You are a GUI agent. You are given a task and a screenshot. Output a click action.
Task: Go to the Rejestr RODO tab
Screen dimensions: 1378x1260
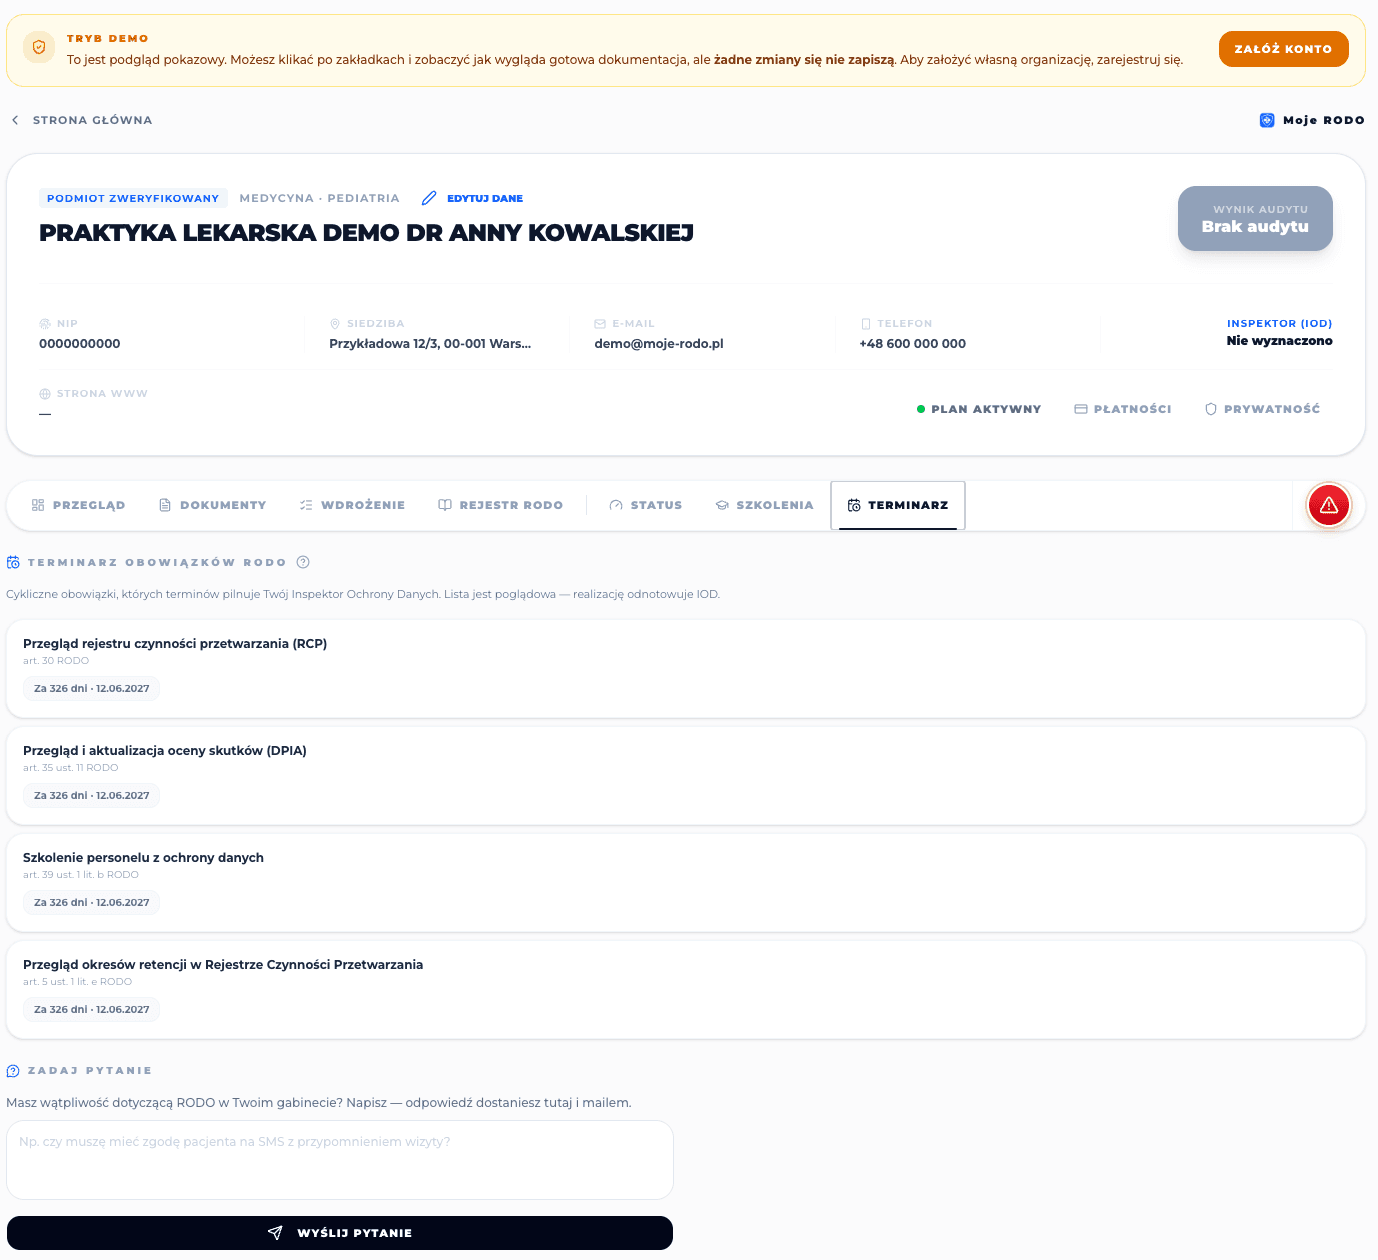click(x=501, y=505)
